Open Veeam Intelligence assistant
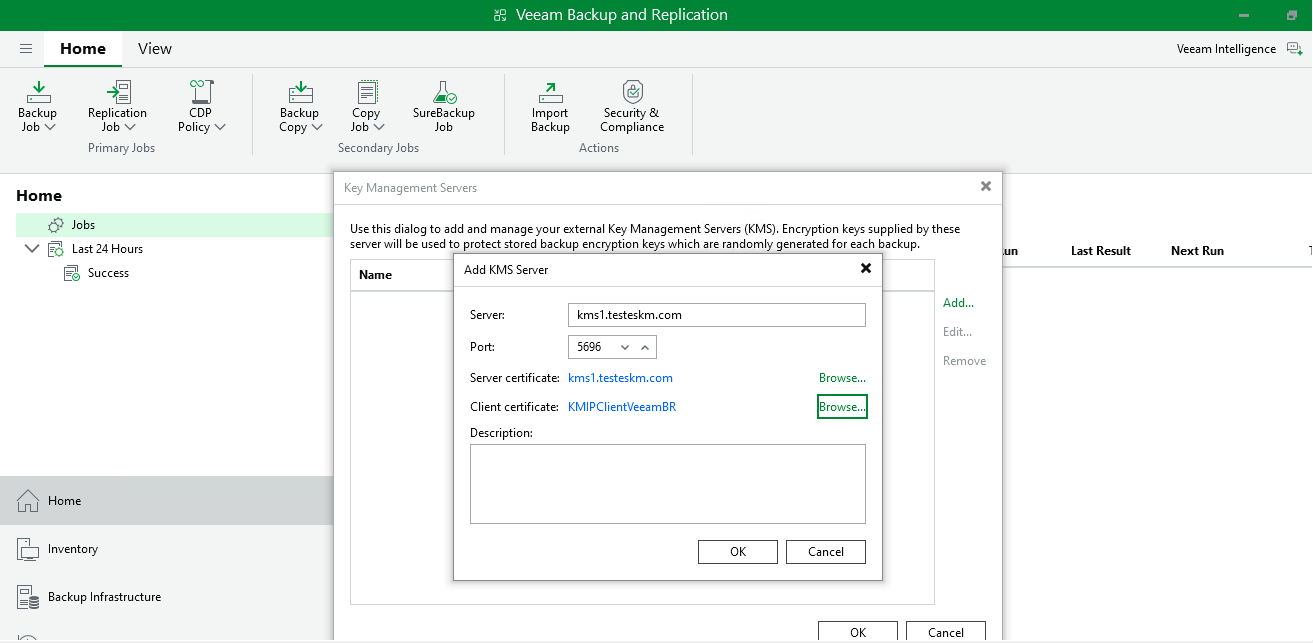 click(1240, 49)
